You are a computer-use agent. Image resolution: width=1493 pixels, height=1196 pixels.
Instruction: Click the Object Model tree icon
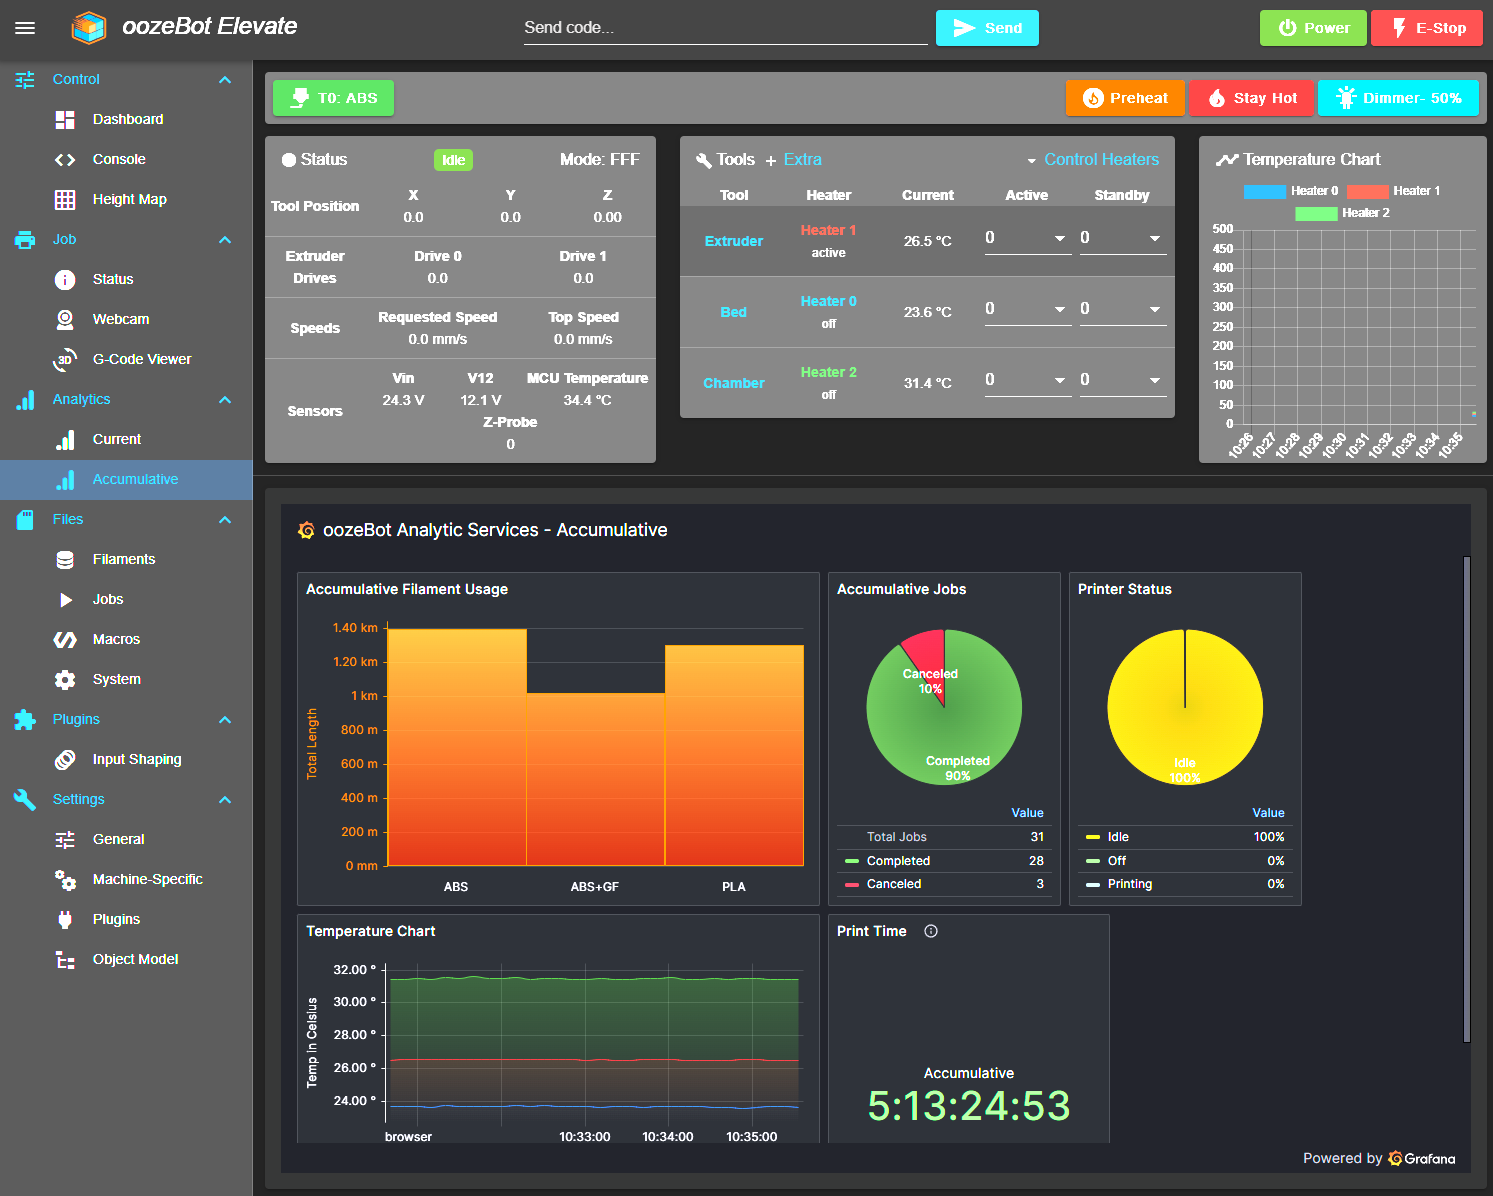(x=65, y=960)
